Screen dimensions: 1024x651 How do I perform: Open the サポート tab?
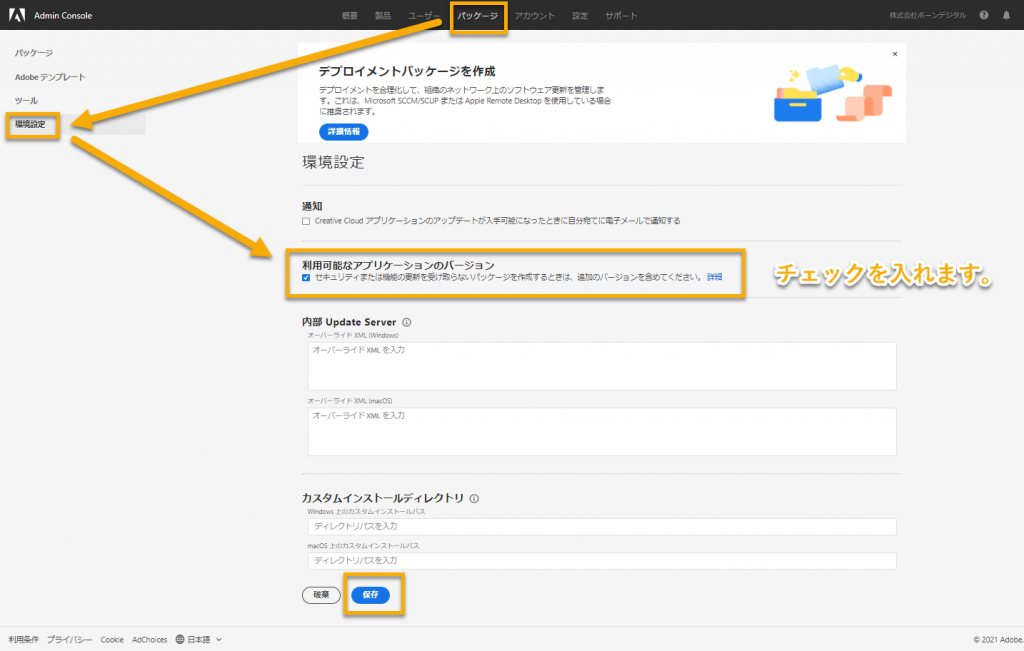(x=620, y=16)
